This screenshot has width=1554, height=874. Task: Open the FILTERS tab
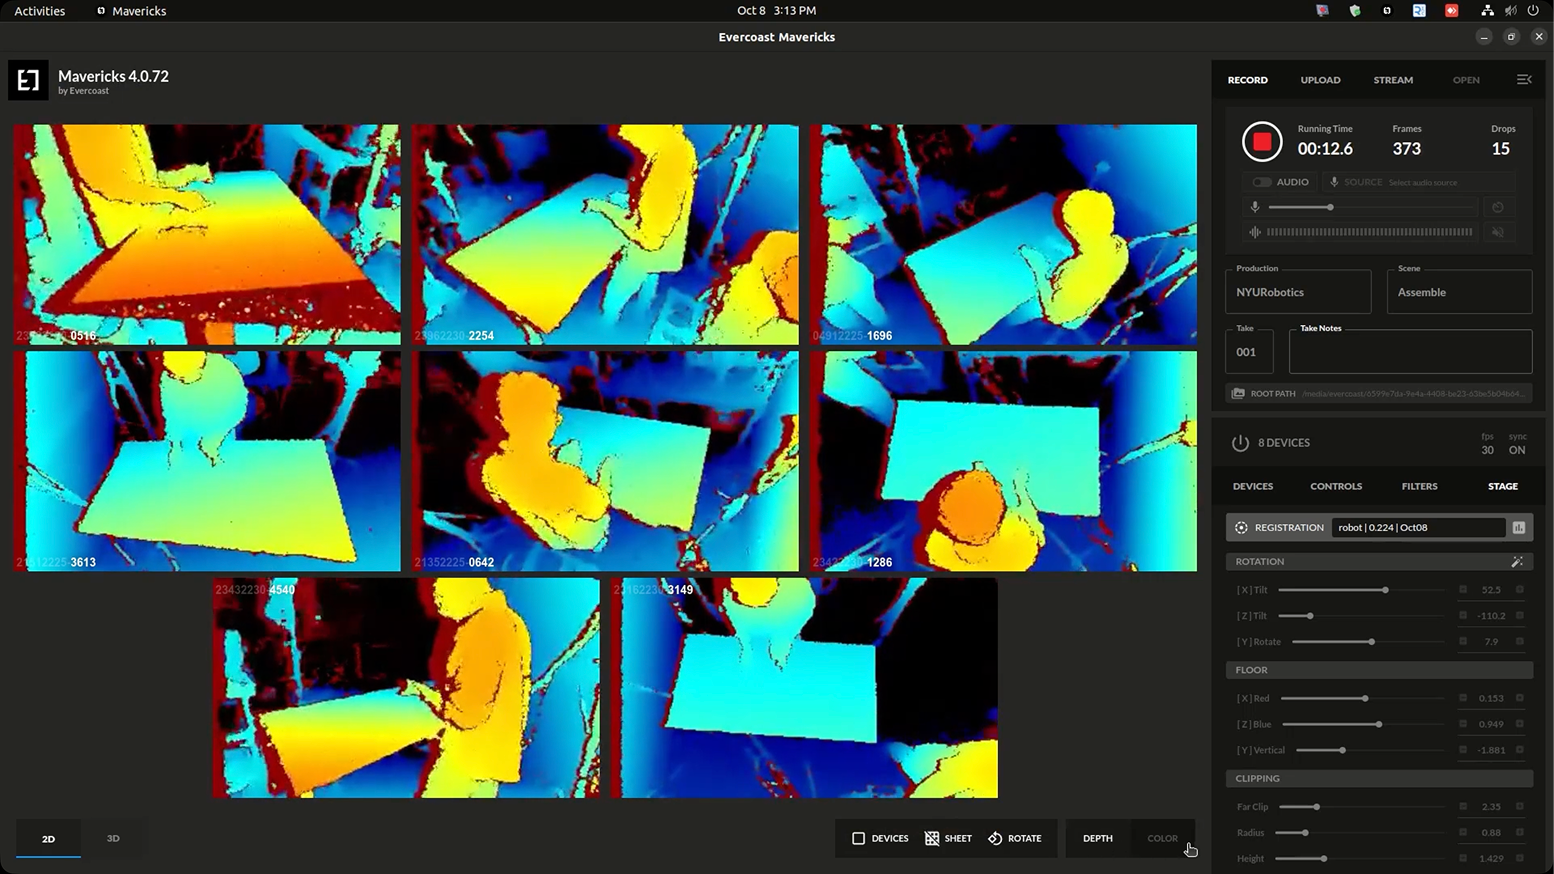(x=1419, y=486)
